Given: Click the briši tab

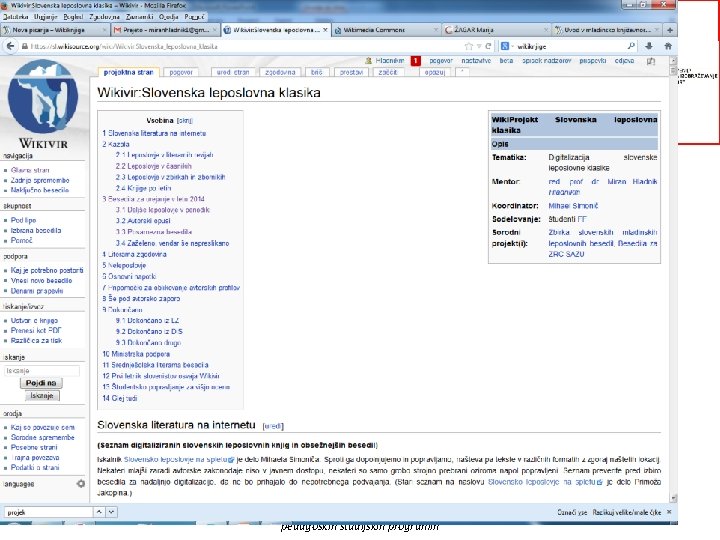Looking at the screenshot, I should coord(317,72).
